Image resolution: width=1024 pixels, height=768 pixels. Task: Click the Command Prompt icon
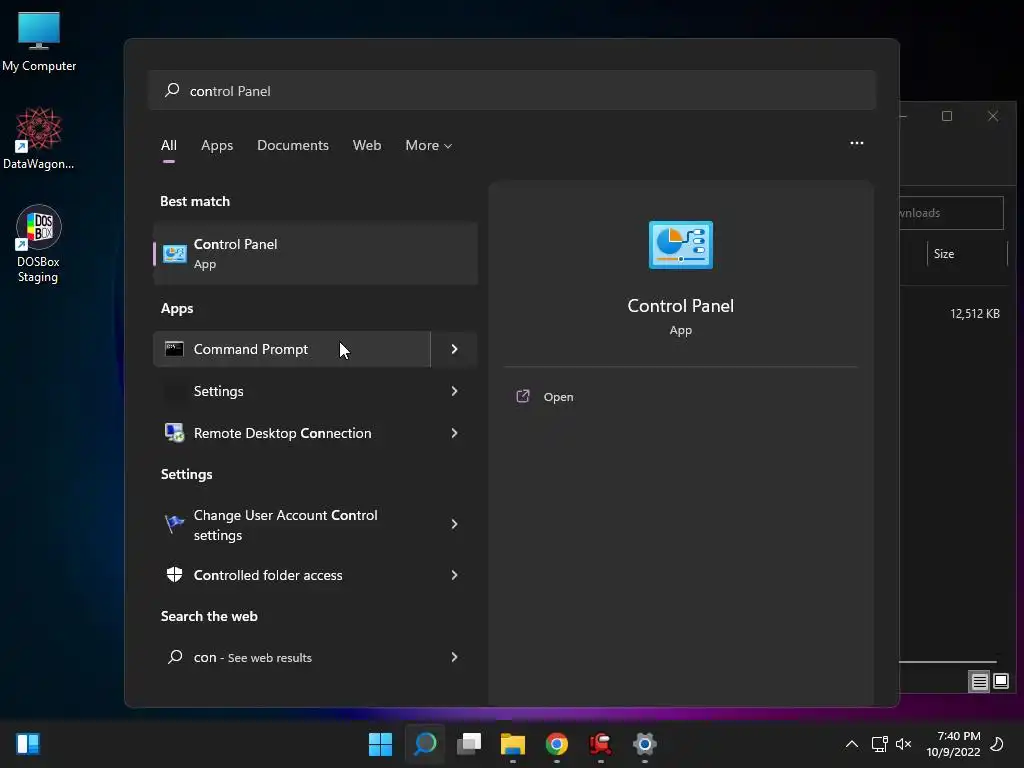point(174,349)
